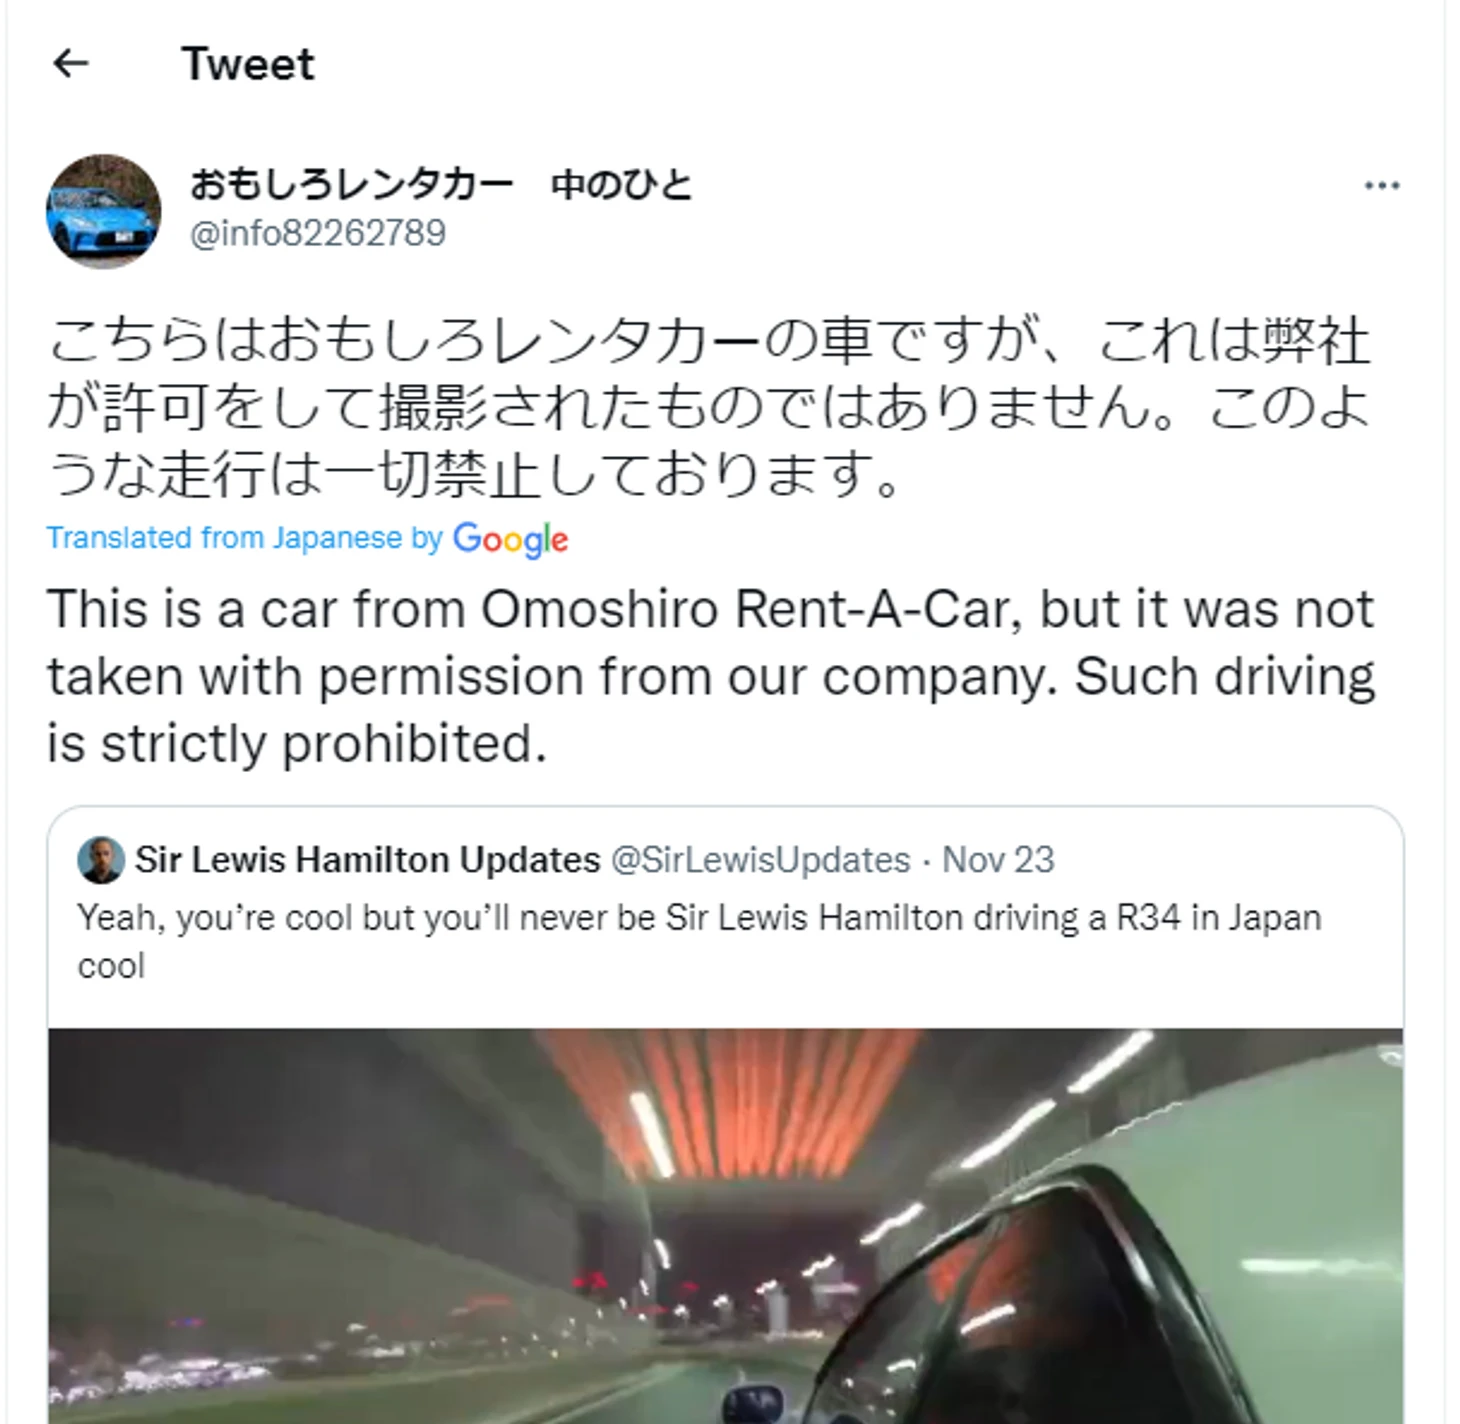Image resolution: width=1460 pixels, height=1424 pixels.
Task: Play the quoted tunnel driving video
Action: pyautogui.click(x=725, y=1226)
